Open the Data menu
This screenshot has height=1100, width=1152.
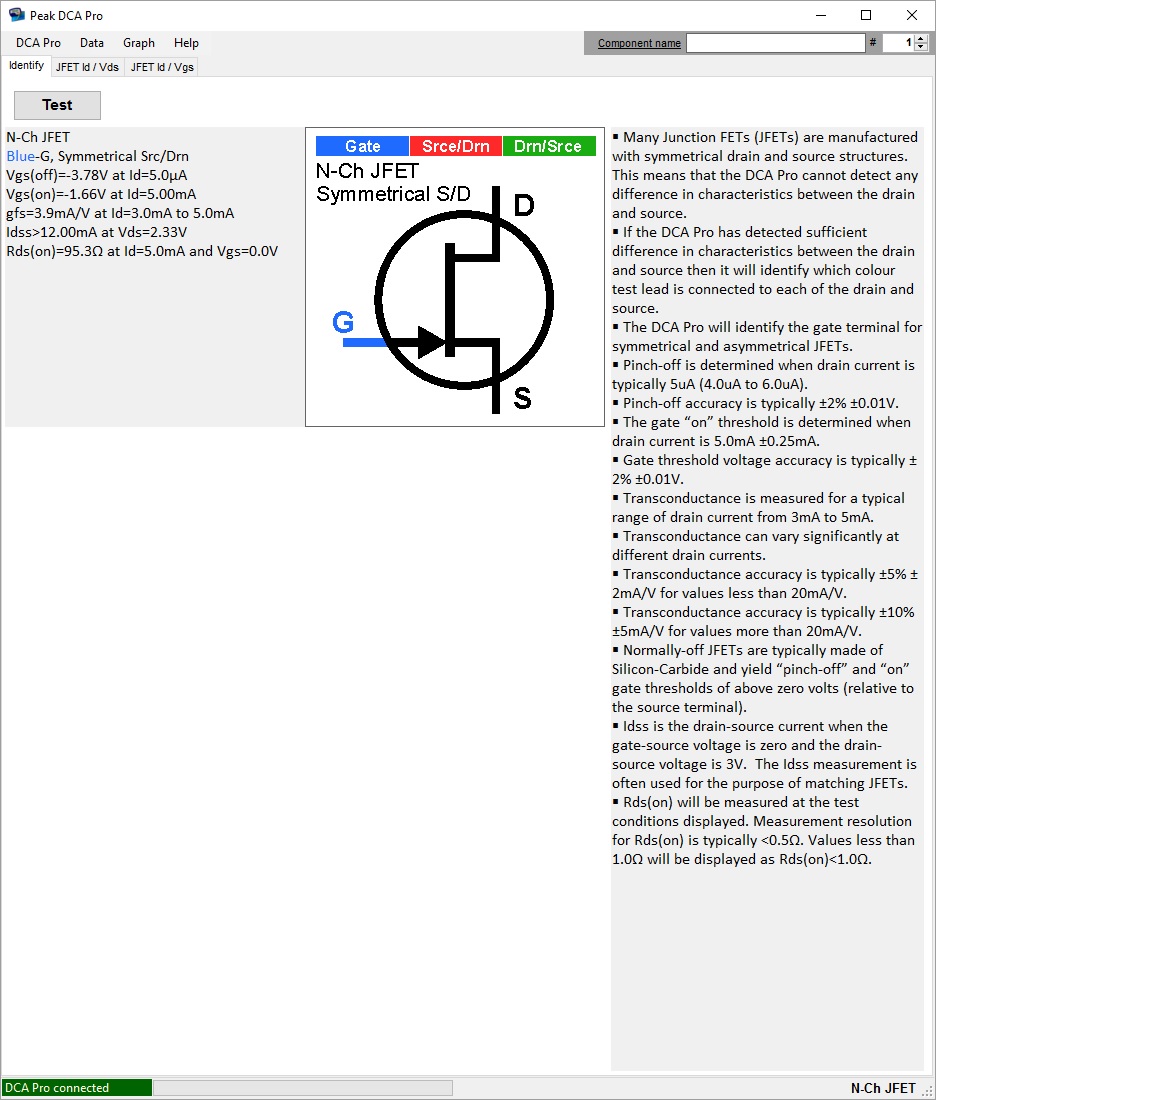[x=92, y=43]
